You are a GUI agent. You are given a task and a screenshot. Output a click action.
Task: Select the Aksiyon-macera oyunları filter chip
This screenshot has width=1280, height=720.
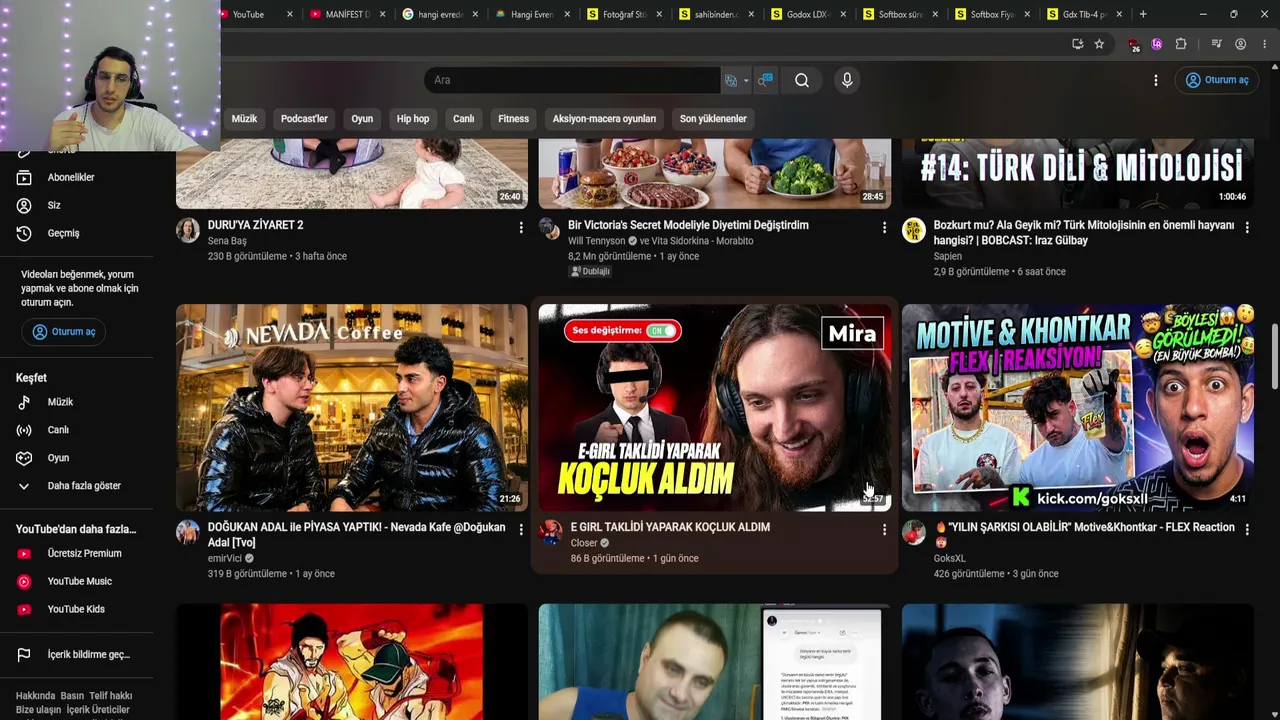604,119
